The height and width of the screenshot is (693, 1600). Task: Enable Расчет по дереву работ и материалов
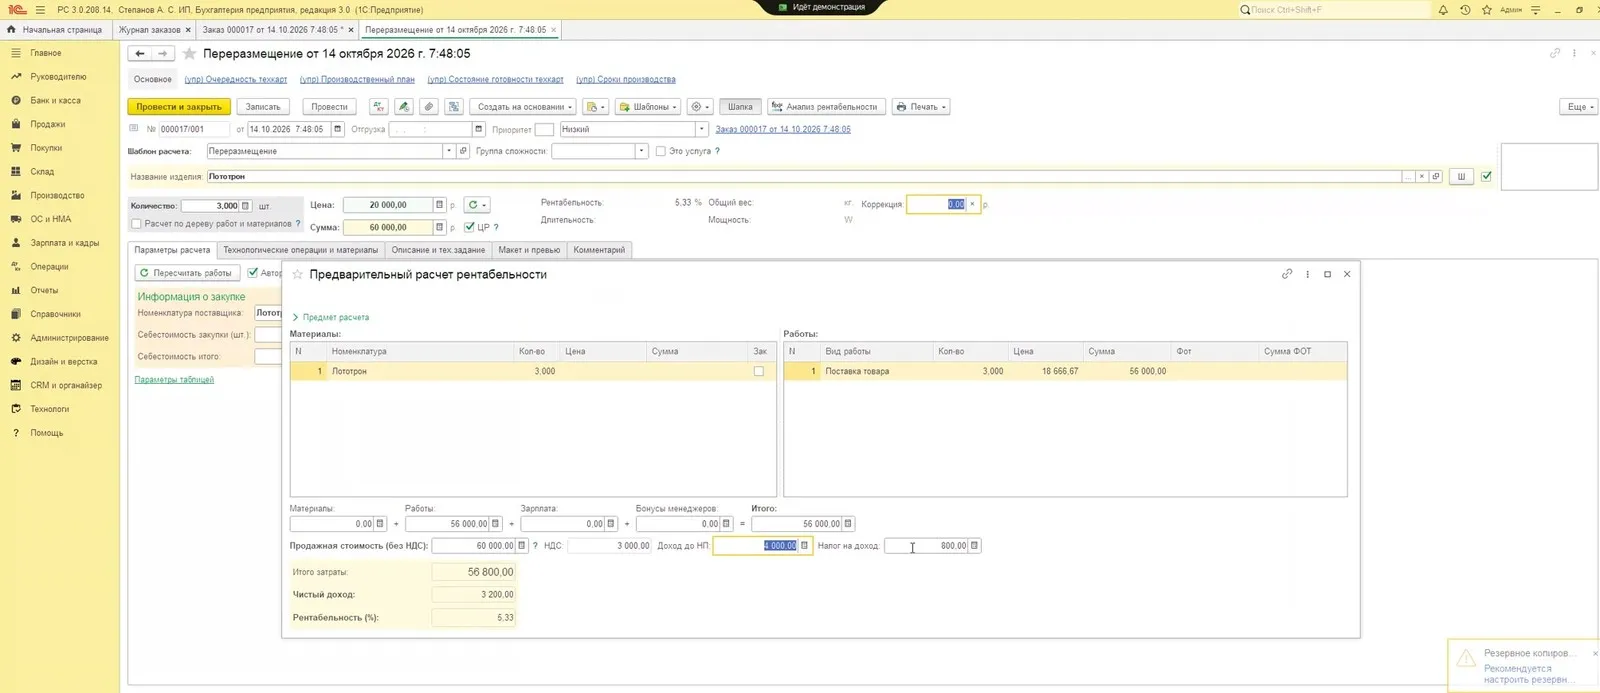coord(136,224)
